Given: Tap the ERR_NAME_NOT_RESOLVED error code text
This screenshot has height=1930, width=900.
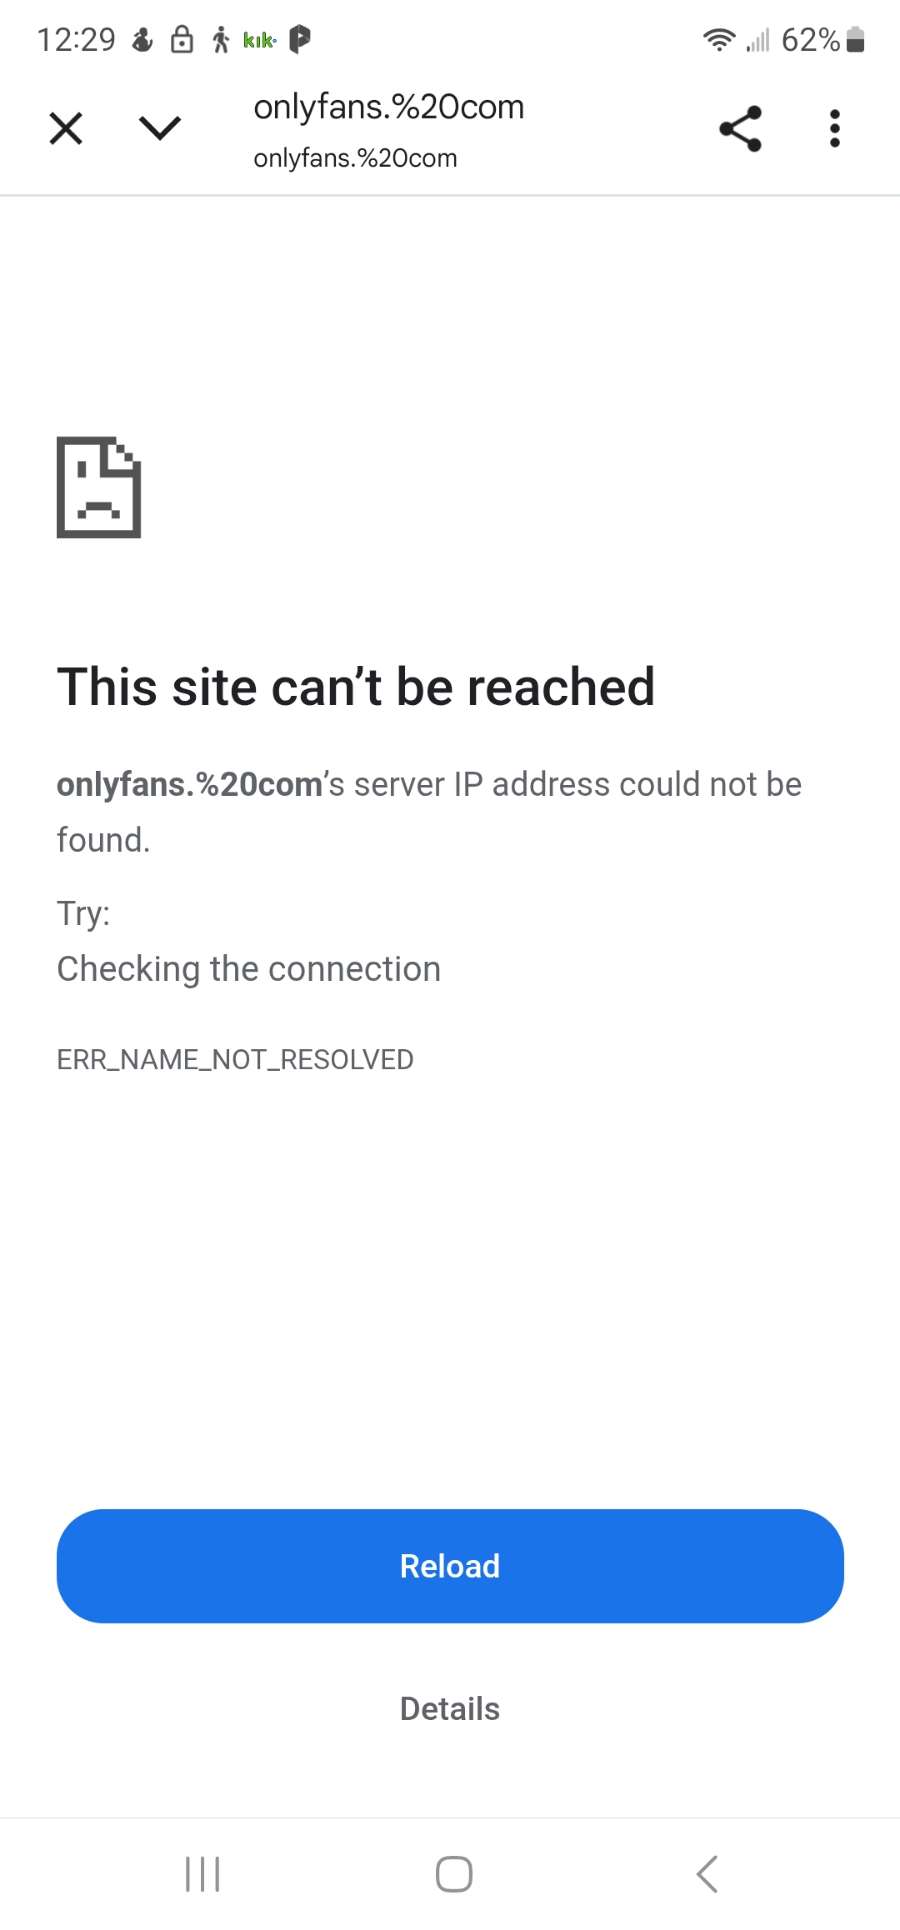Looking at the screenshot, I should click(x=235, y=1059).
